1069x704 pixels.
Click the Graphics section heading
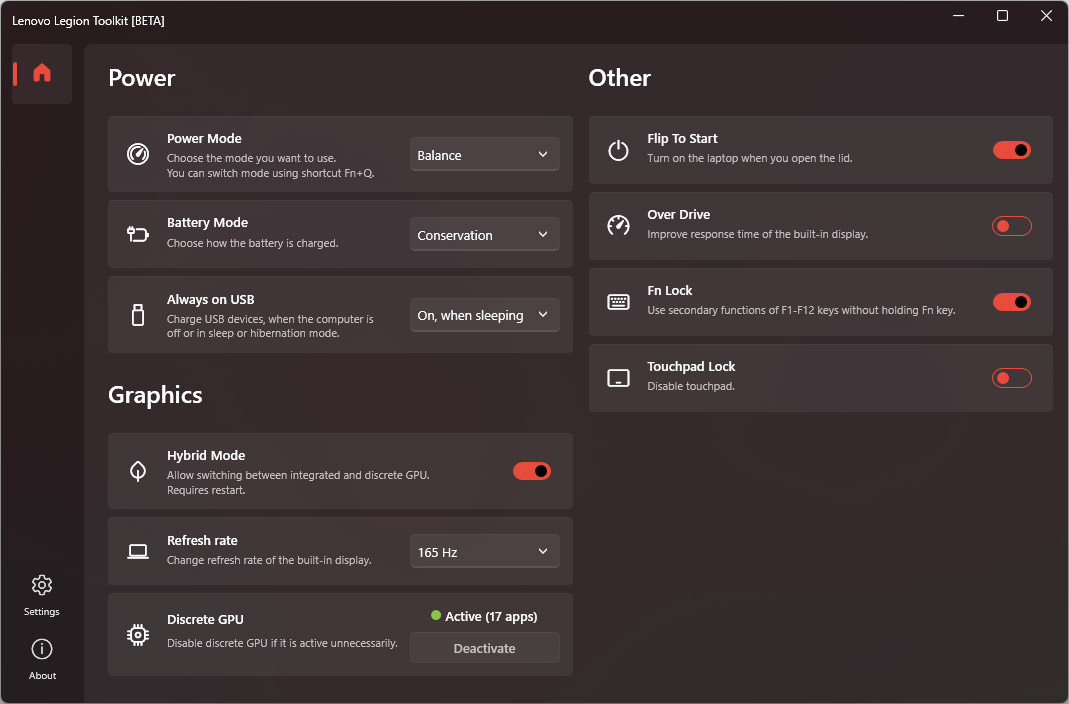[155, 395]
